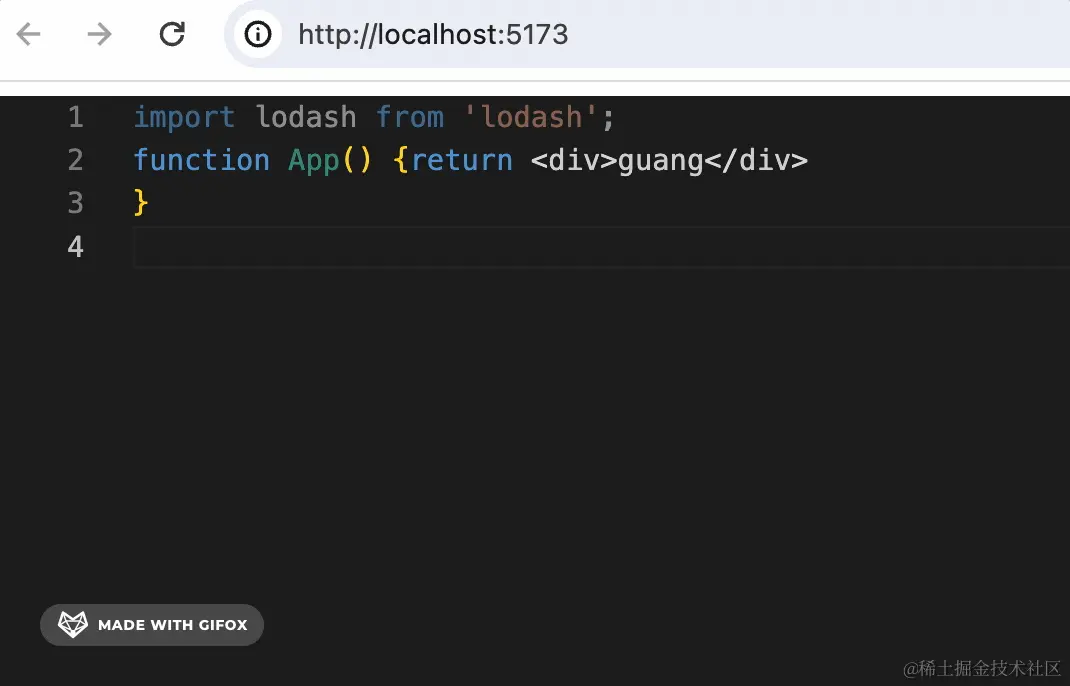Click the 'from' keyword on line 1

coord(410,117)
